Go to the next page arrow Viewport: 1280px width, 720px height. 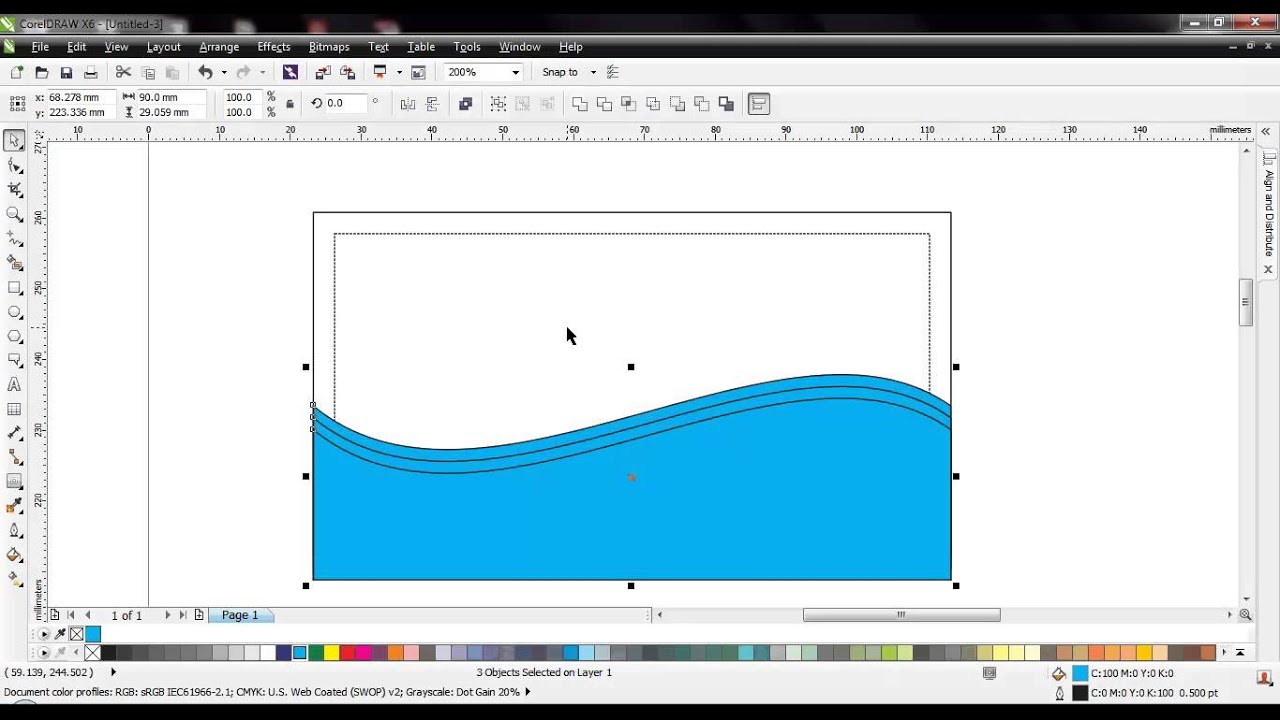tap(167, 615)
